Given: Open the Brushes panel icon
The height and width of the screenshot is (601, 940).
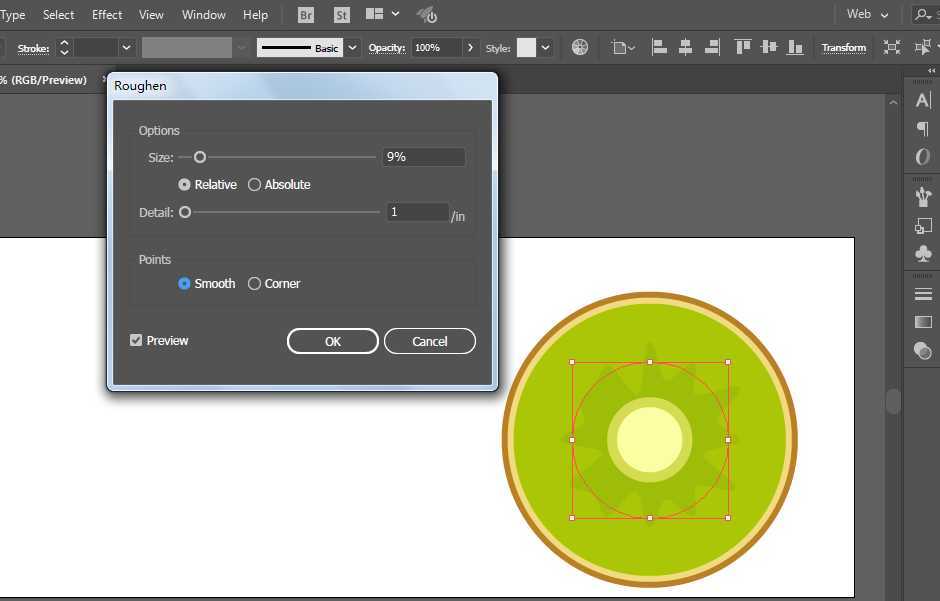Looking at the screenshot, I should tap(923, 196).
